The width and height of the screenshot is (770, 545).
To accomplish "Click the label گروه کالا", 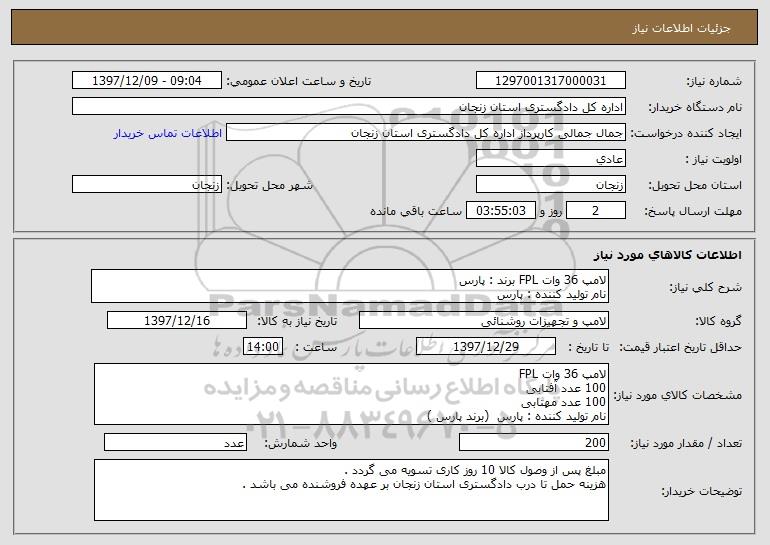I will point(718,322).
